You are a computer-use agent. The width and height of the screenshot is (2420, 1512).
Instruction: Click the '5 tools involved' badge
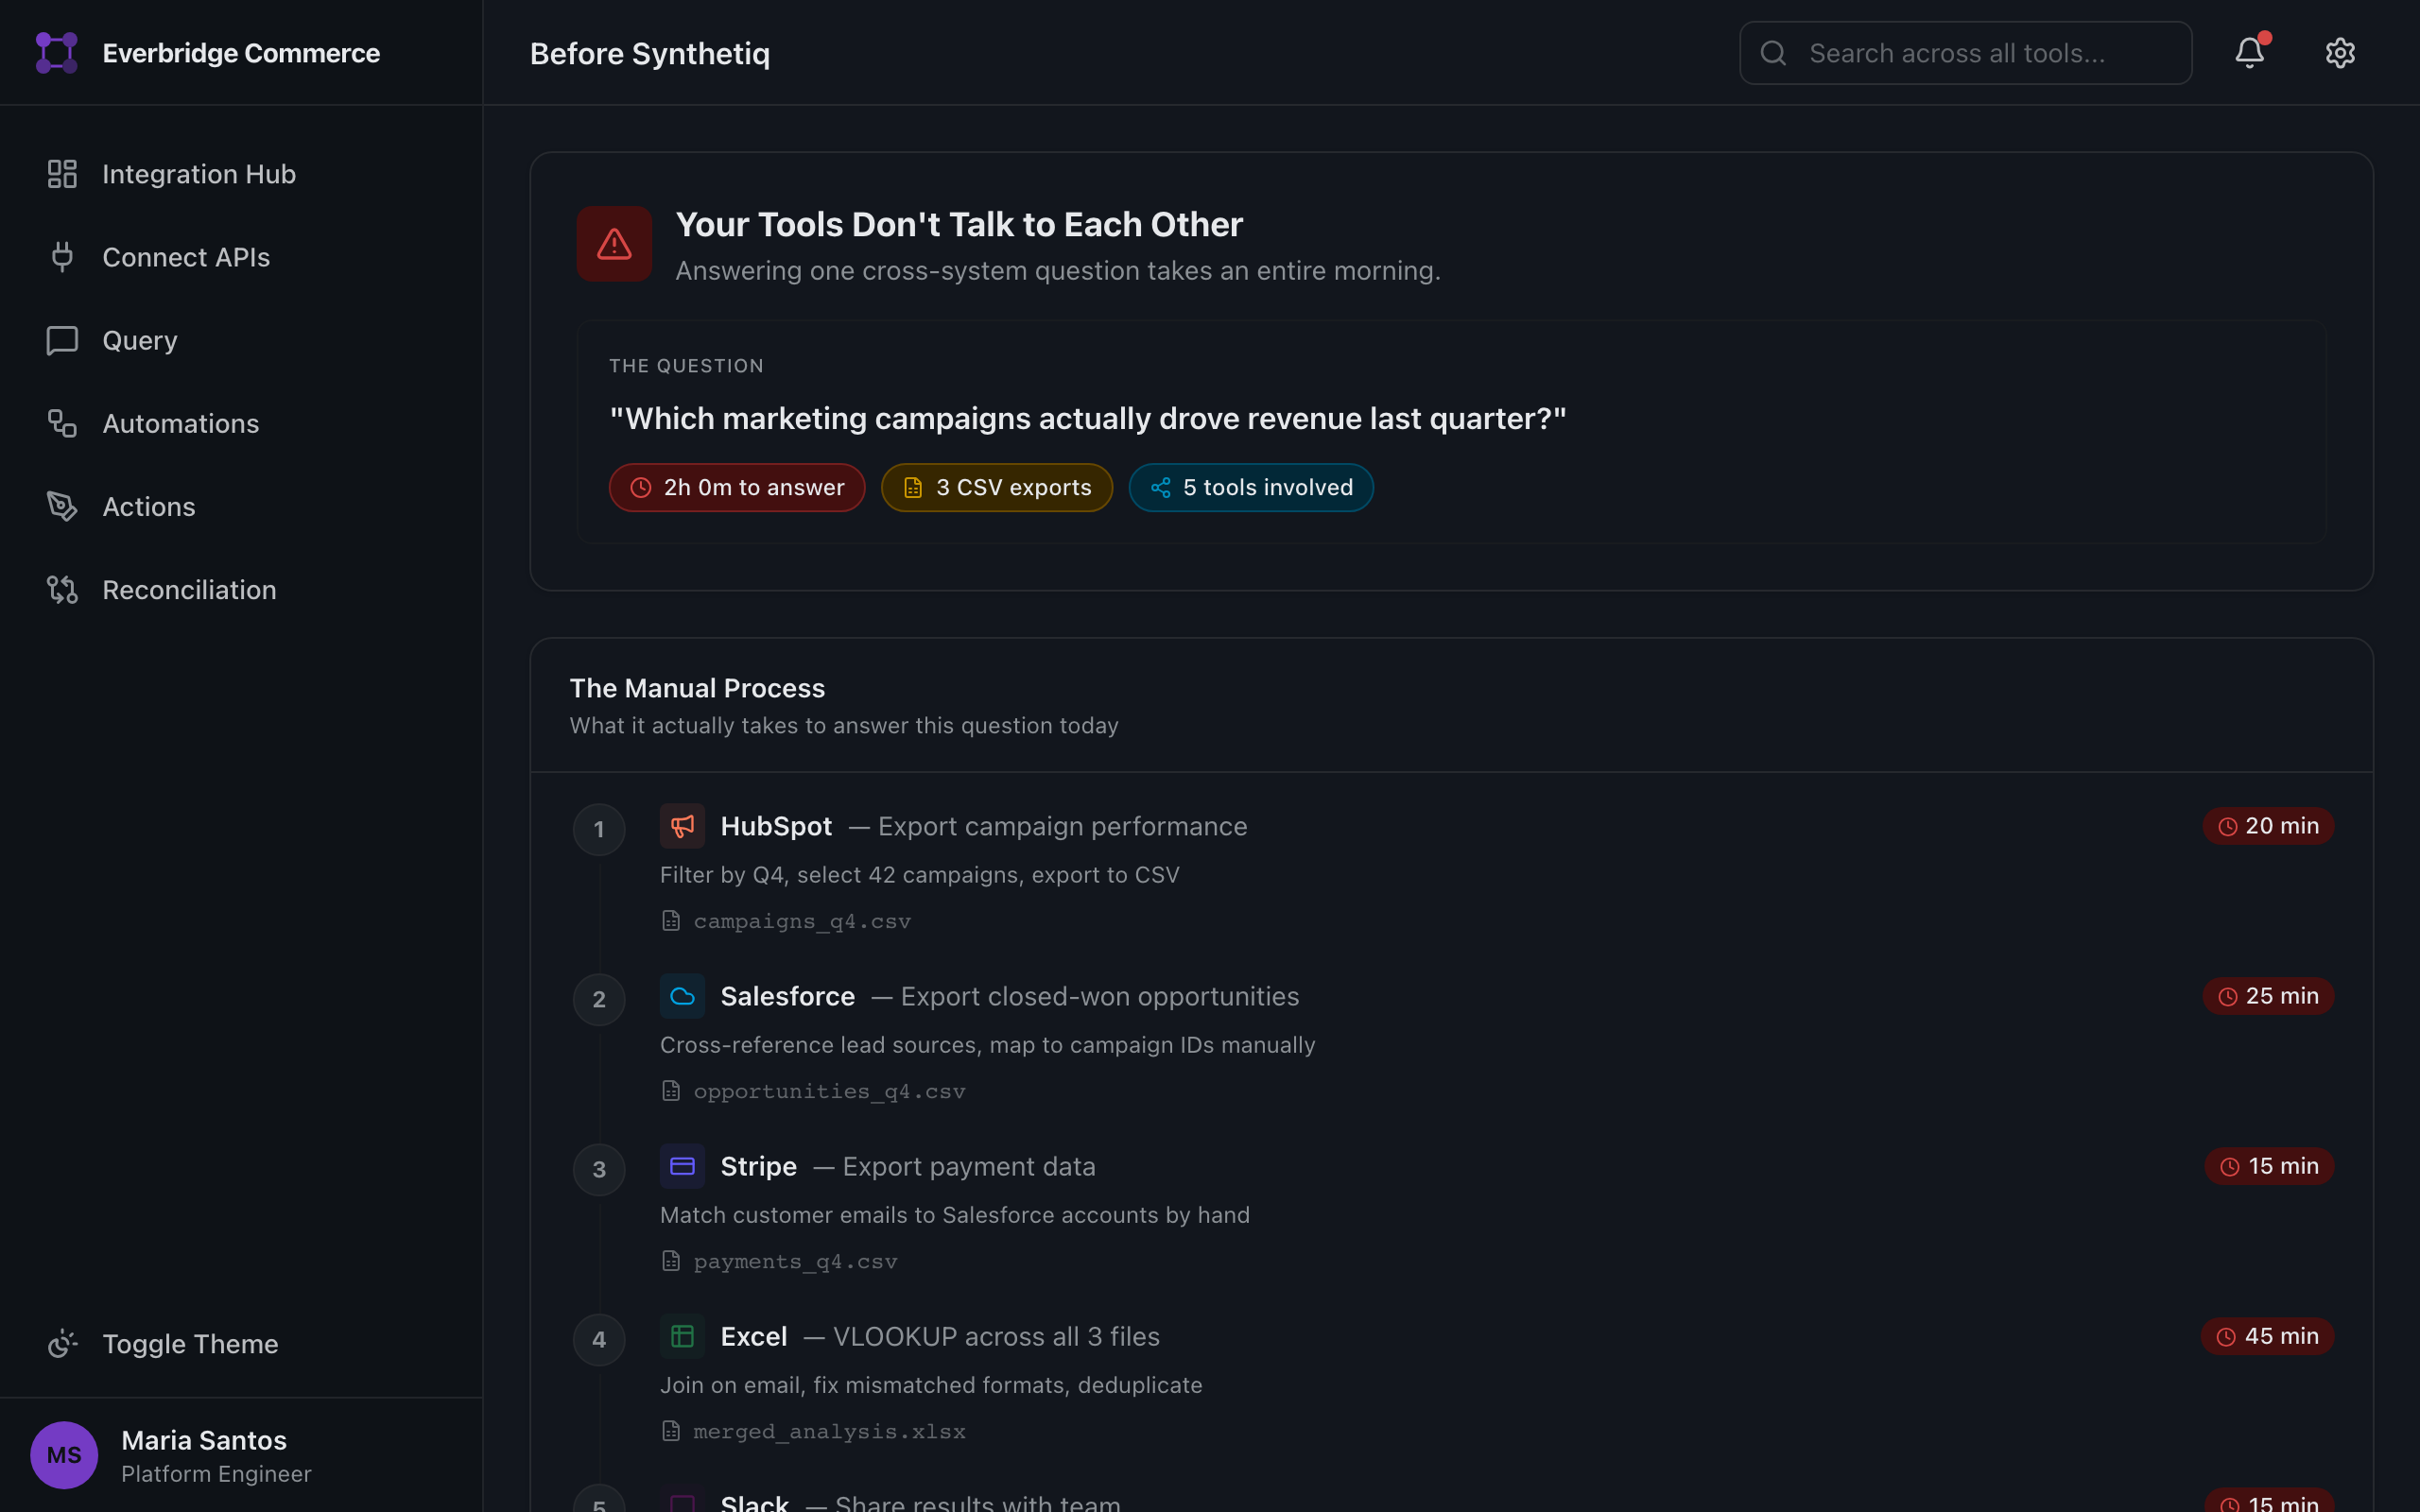point(1251,487)
